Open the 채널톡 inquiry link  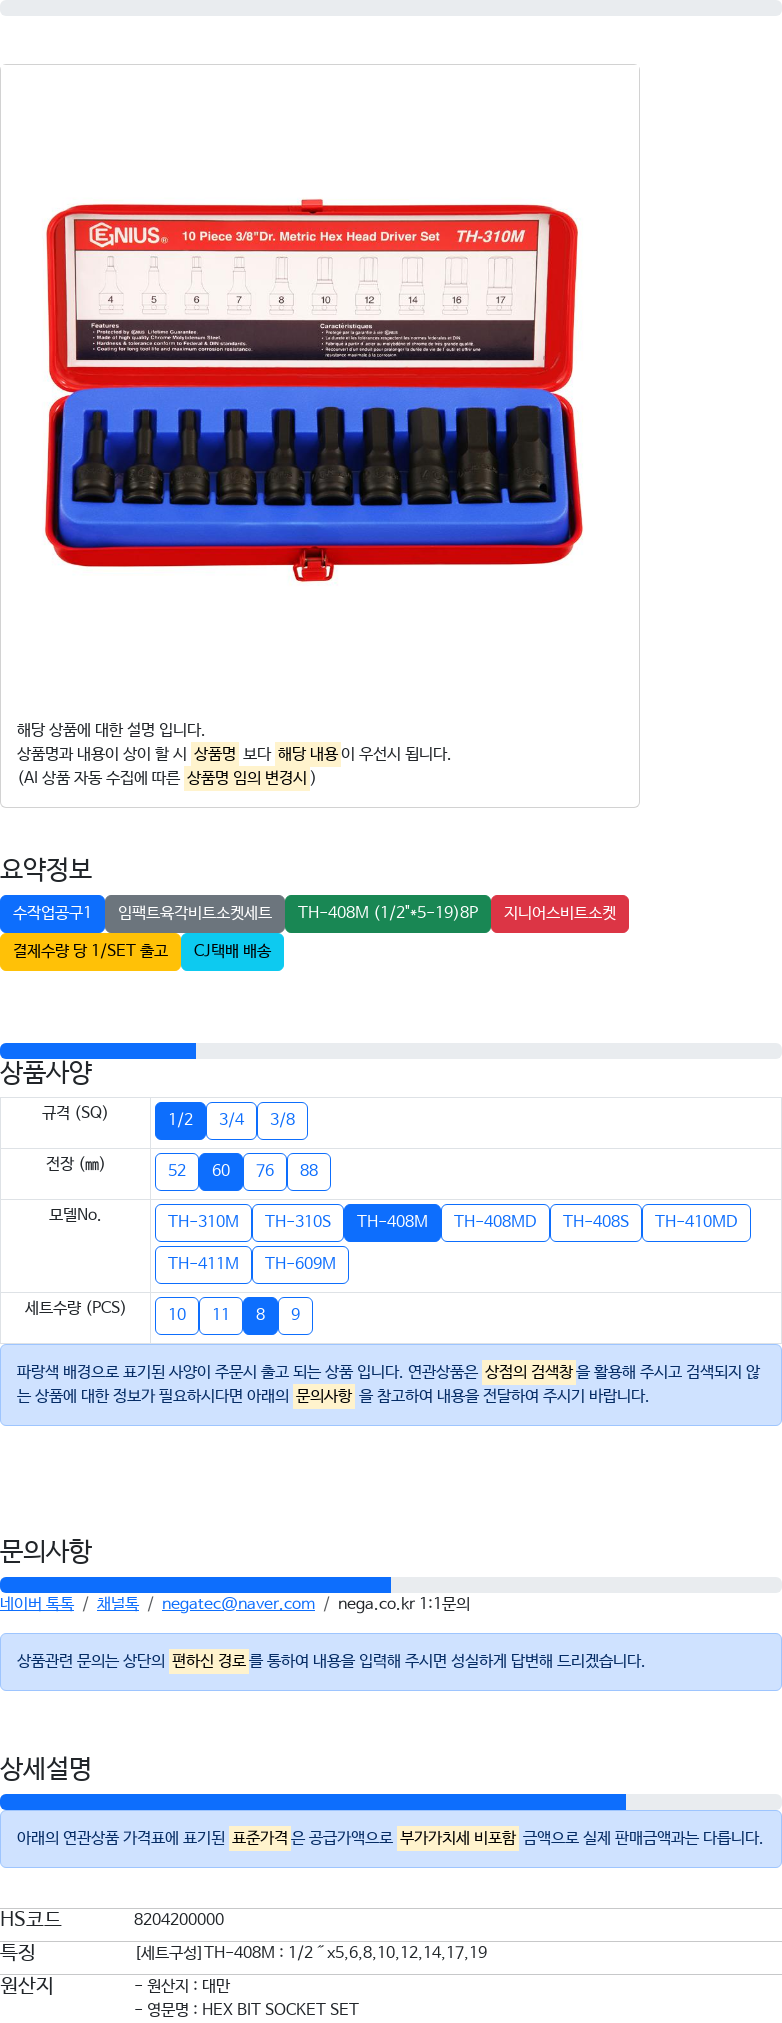118,1604
